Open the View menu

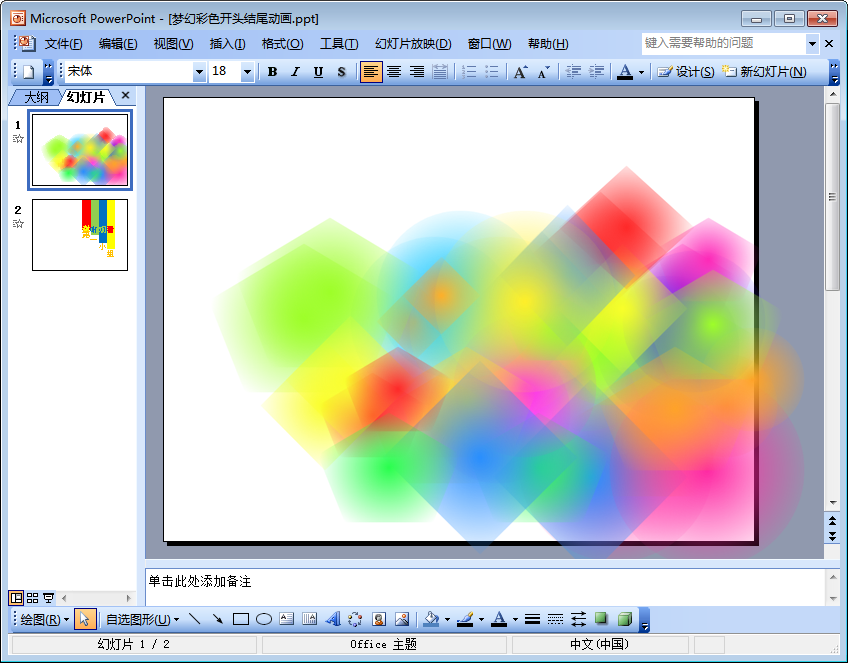pos(173,44)
